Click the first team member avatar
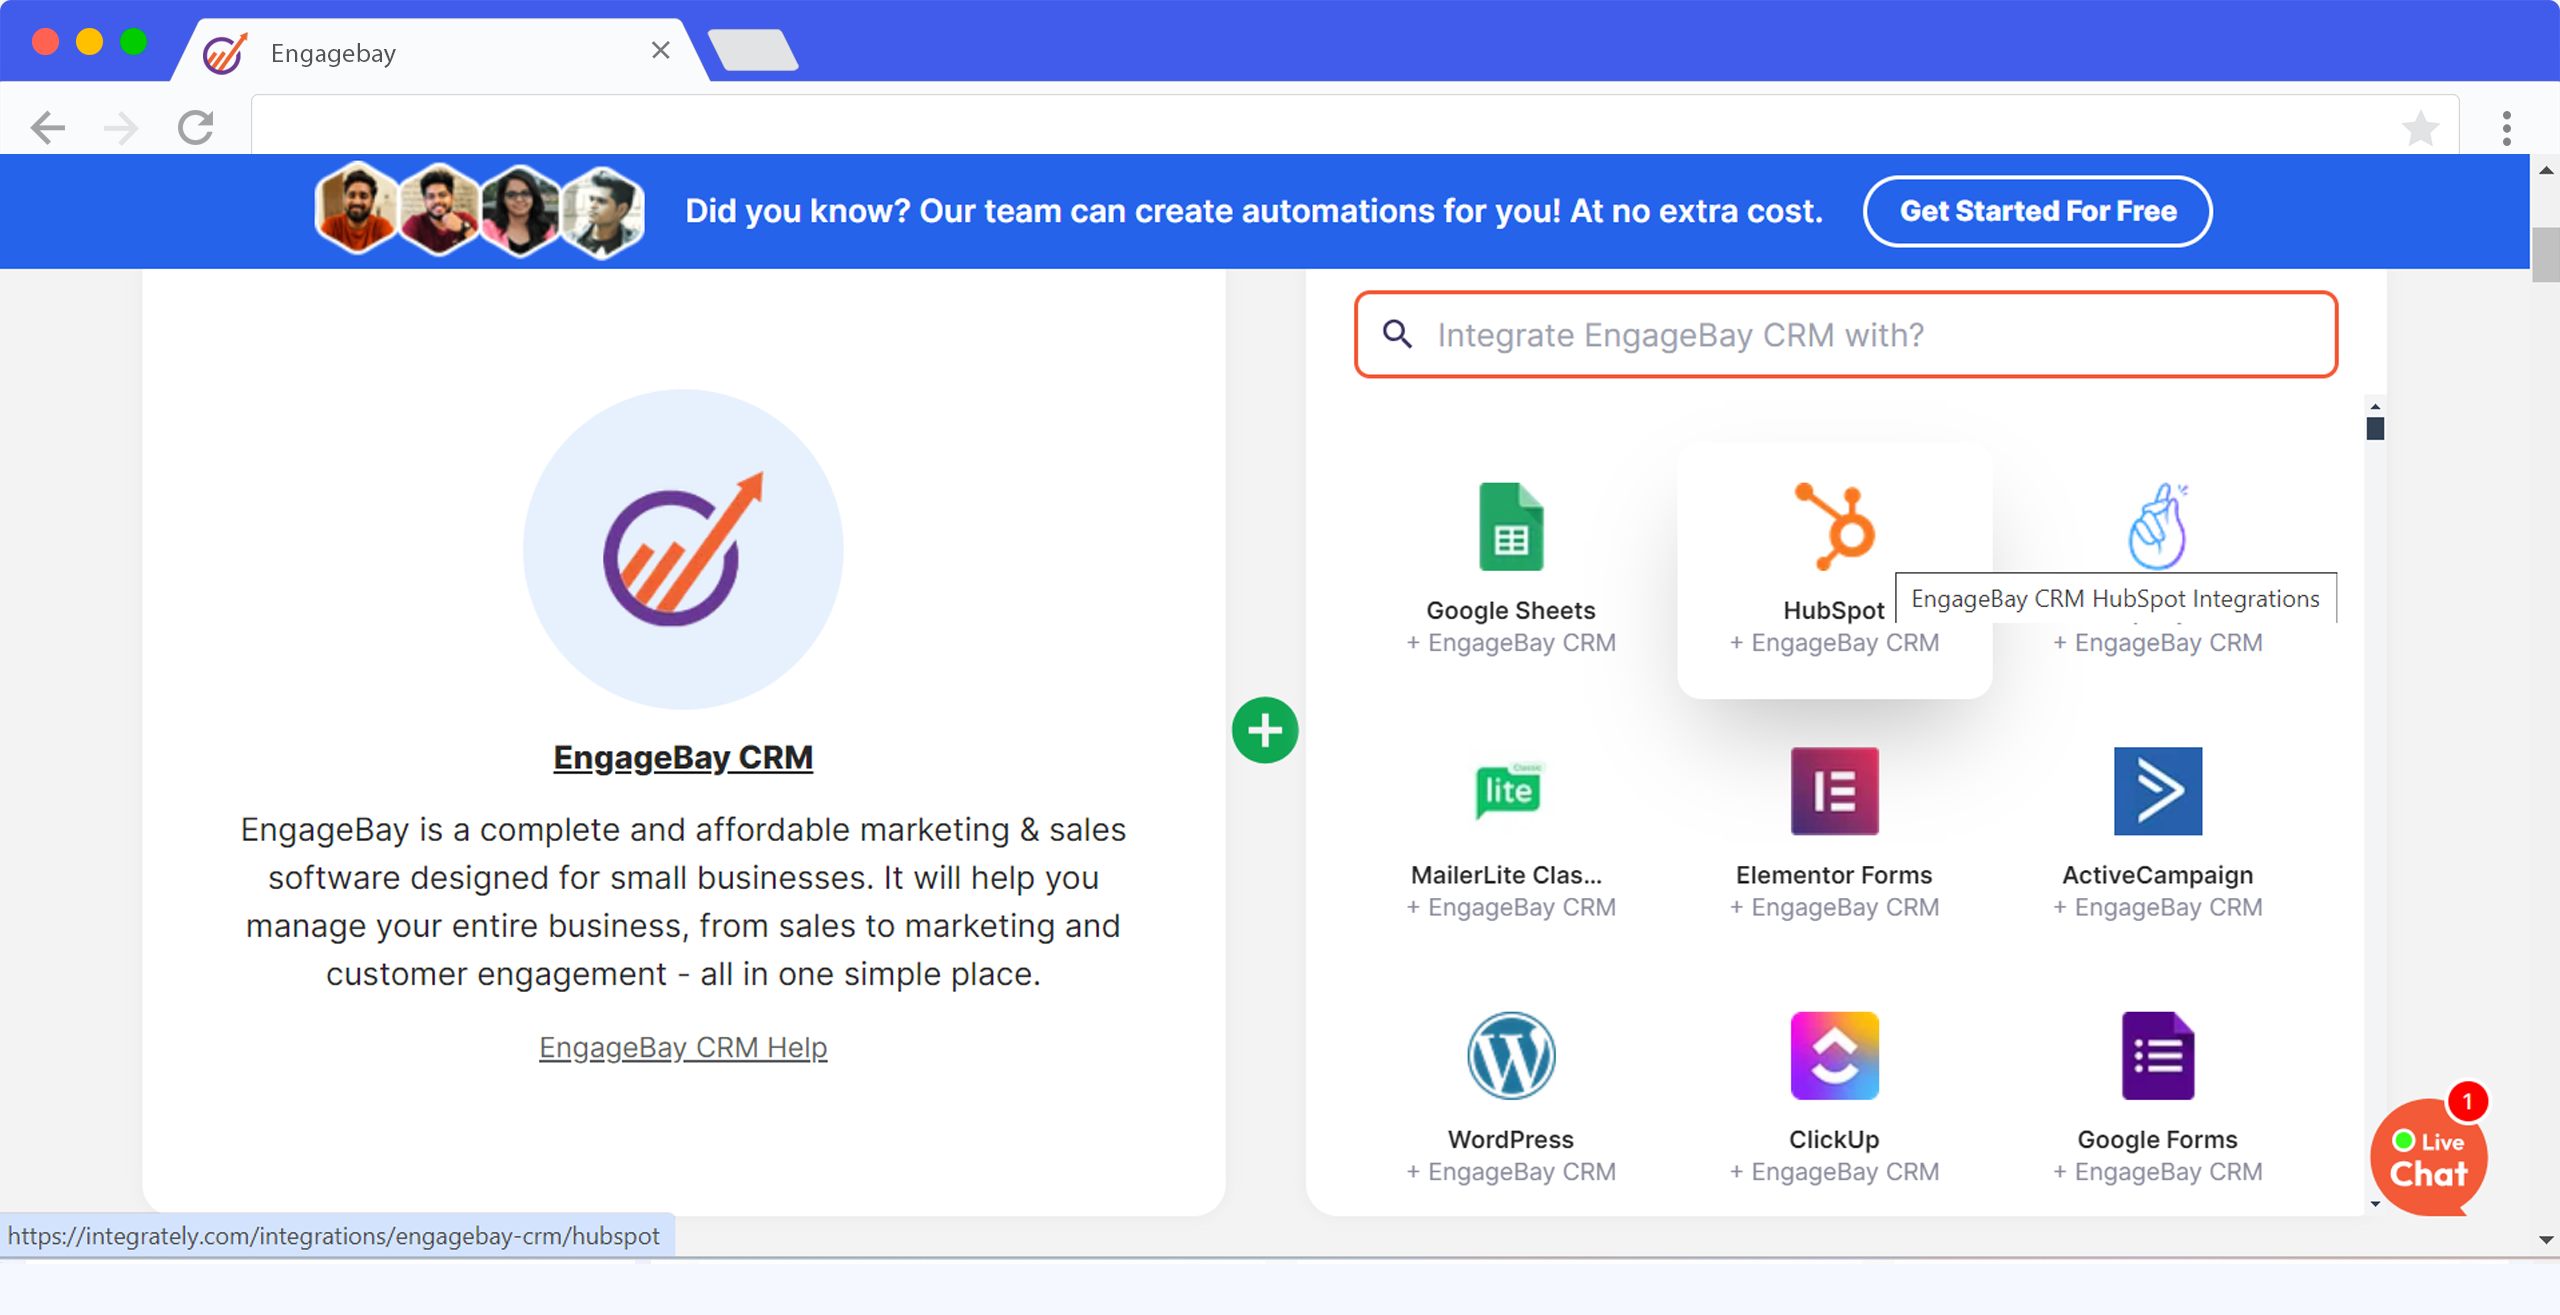2560x1315 pixels. click(356, 208)
